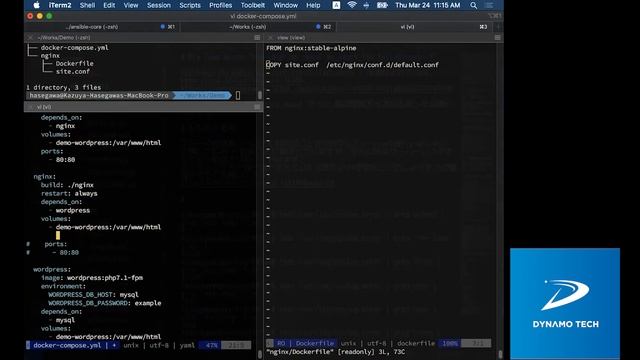Switch to the vi (vi) tab

(x=415, y=27)
